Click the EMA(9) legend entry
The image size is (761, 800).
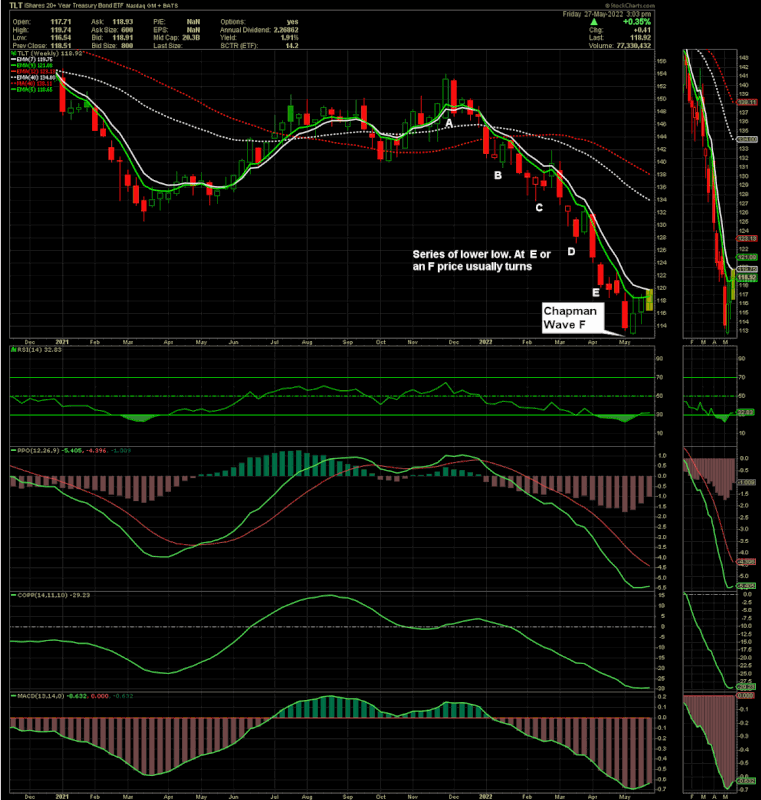pyautogui.click(x=35, y=66)
